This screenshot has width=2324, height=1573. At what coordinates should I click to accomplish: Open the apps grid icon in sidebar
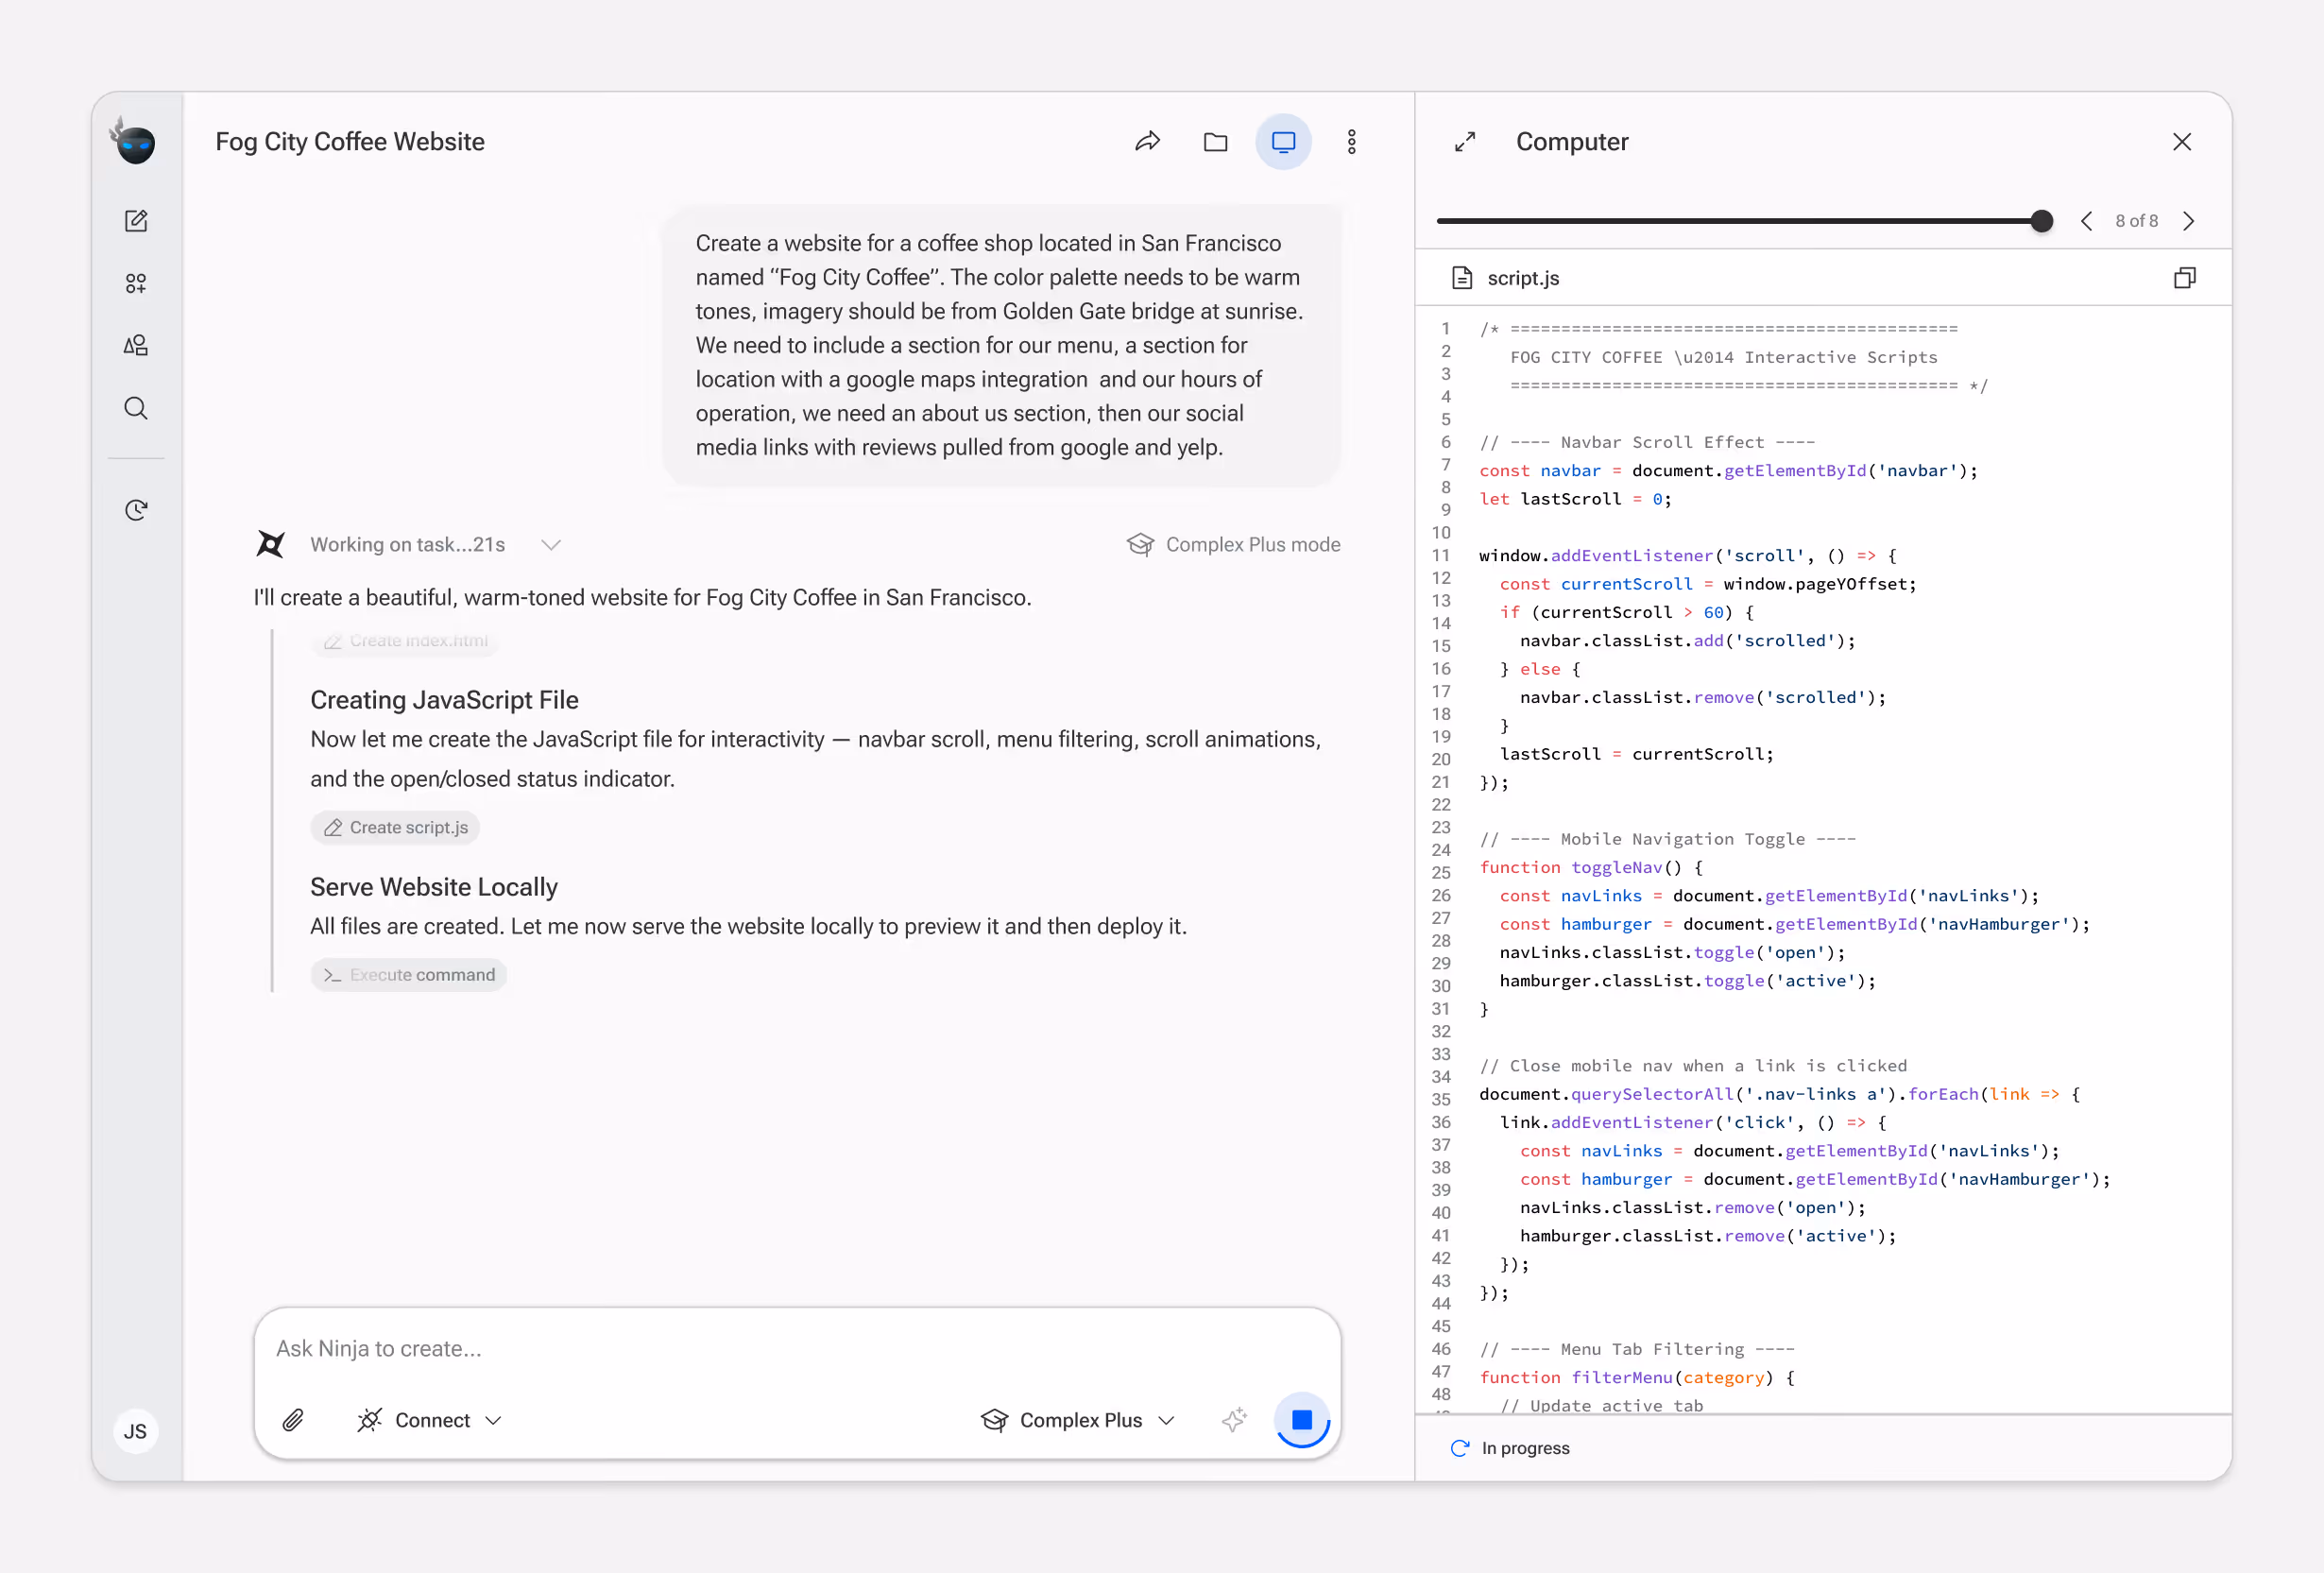point(136,284)
